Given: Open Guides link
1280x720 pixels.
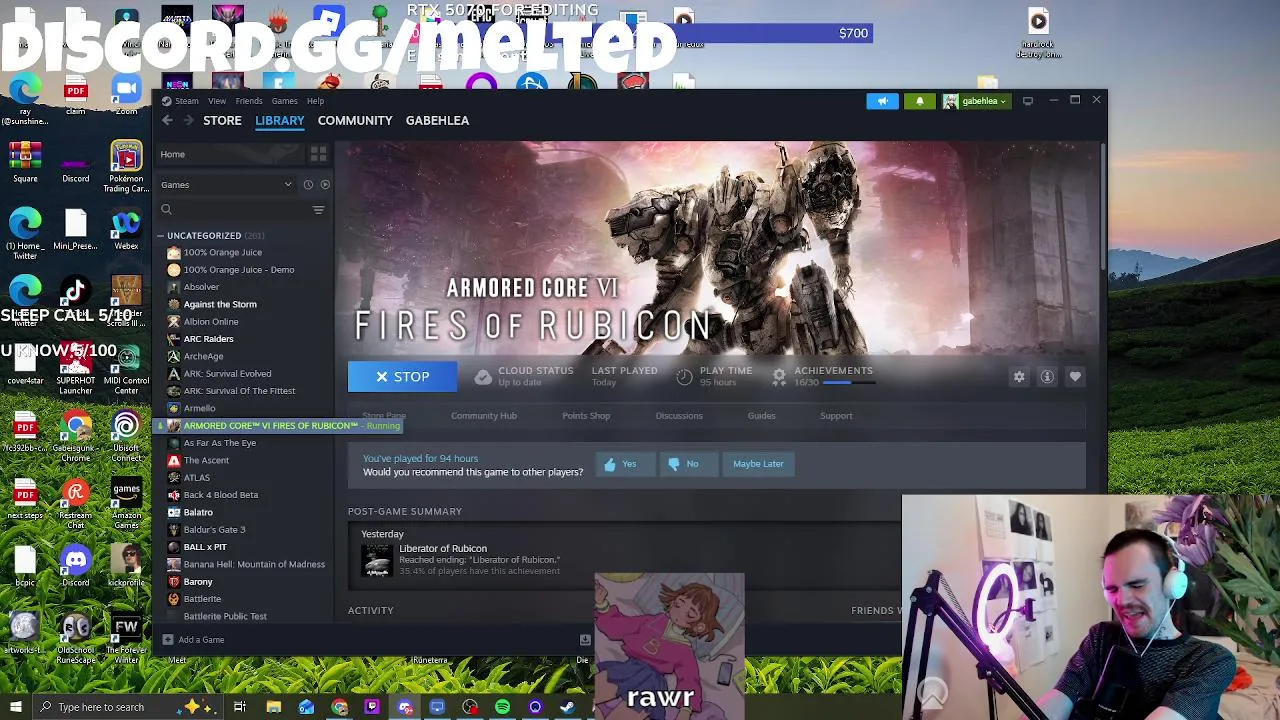Looking at the screenshot, I should click(761, 416).
